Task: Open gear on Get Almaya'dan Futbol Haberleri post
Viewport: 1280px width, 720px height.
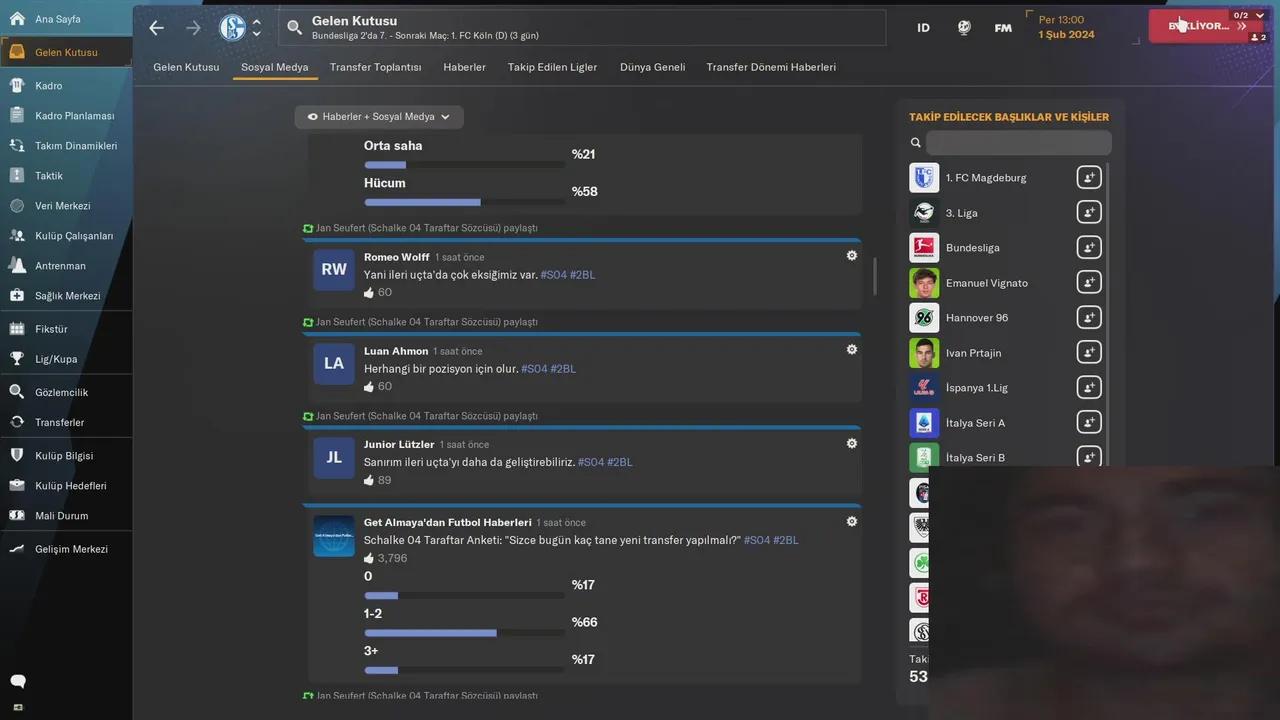Action: pos(852,521)
